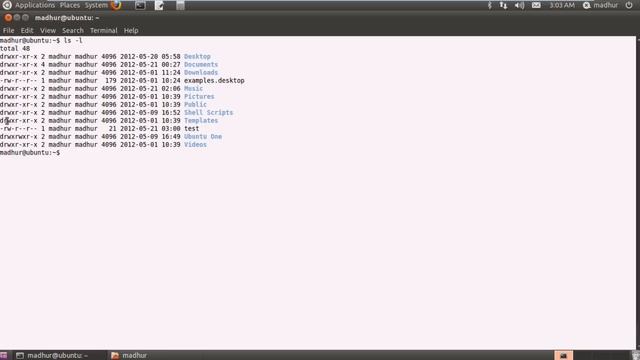Screen dimensions: 640x360
Task: Click the Pictures directory name
Action: (x=199, y=97)
